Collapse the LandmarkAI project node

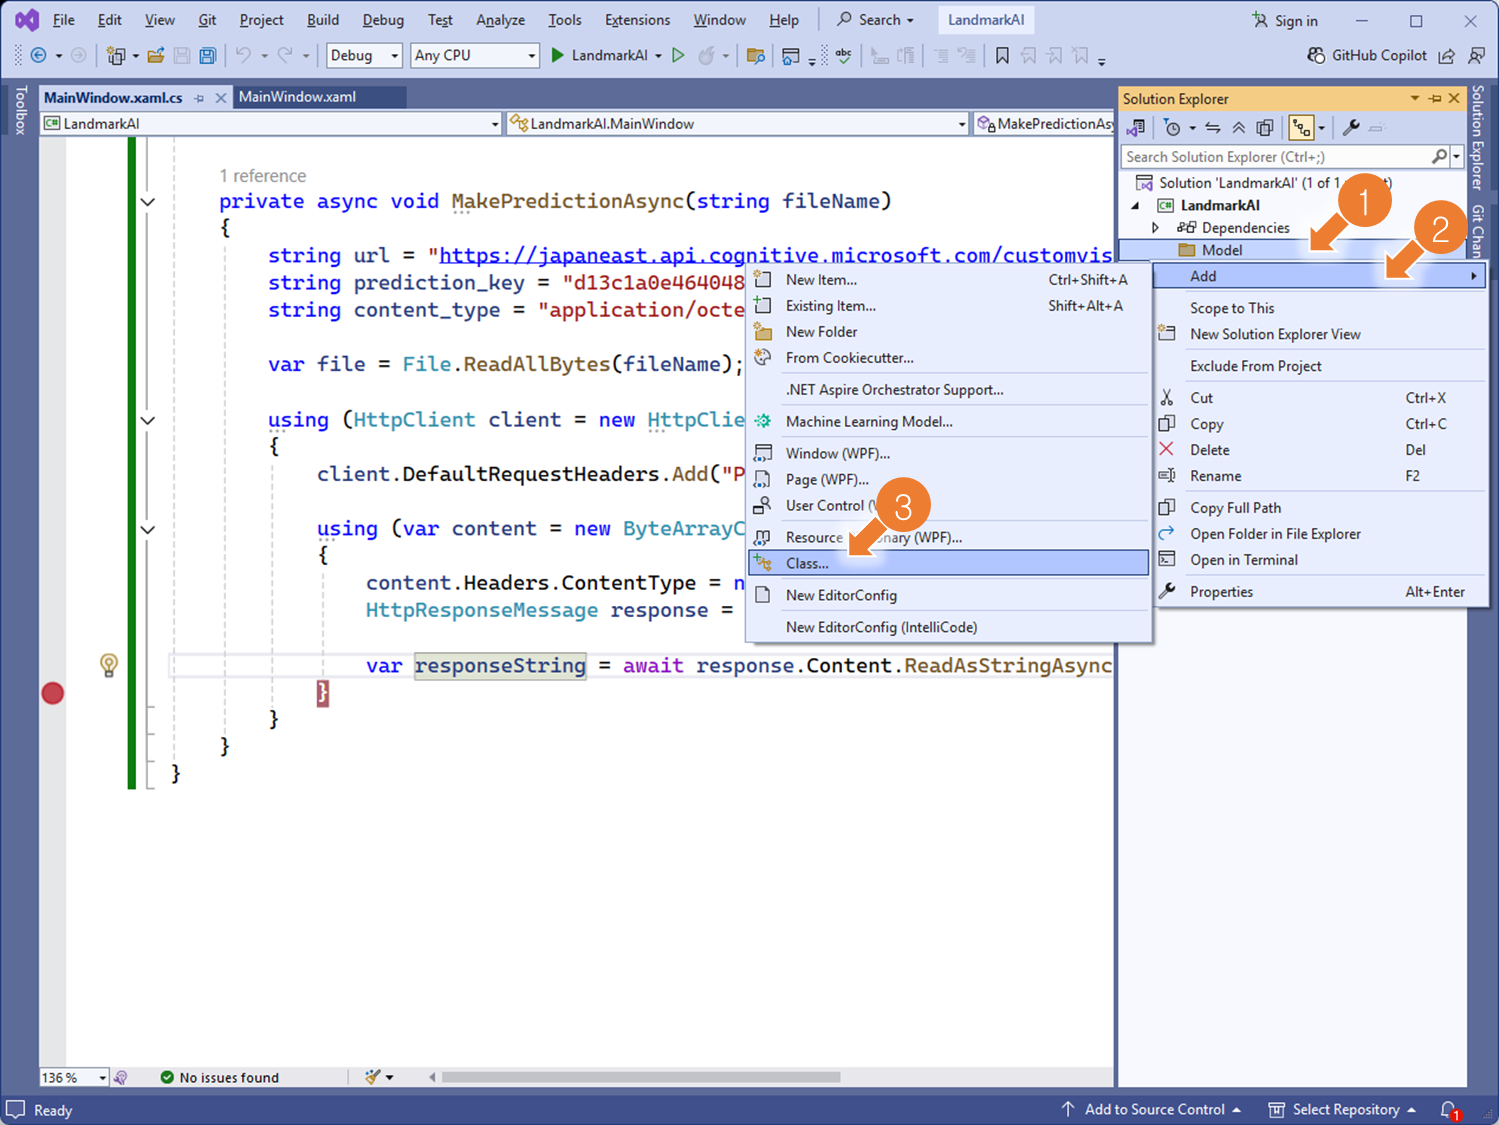(1136, 206)
